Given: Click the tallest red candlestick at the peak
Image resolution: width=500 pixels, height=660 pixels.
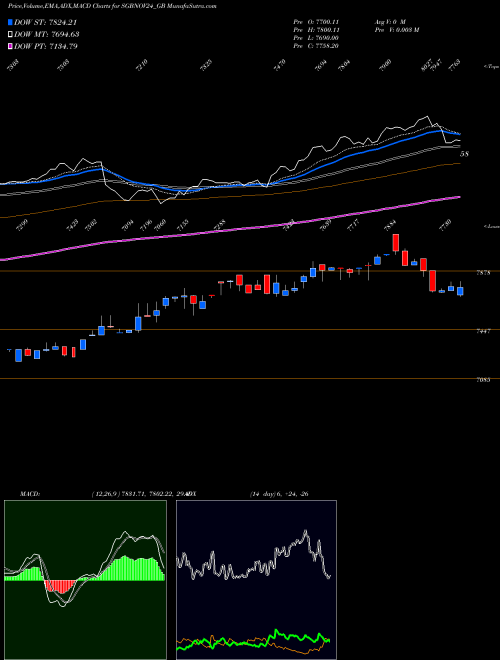Looking at the screenshot, I should [x=396, y=243].
